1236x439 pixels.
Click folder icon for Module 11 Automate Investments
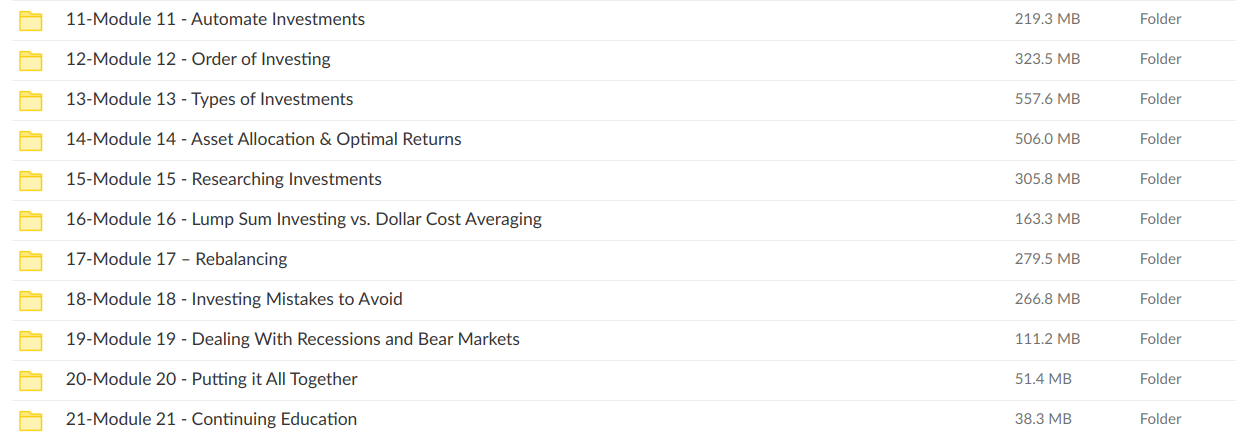point(31,20)
